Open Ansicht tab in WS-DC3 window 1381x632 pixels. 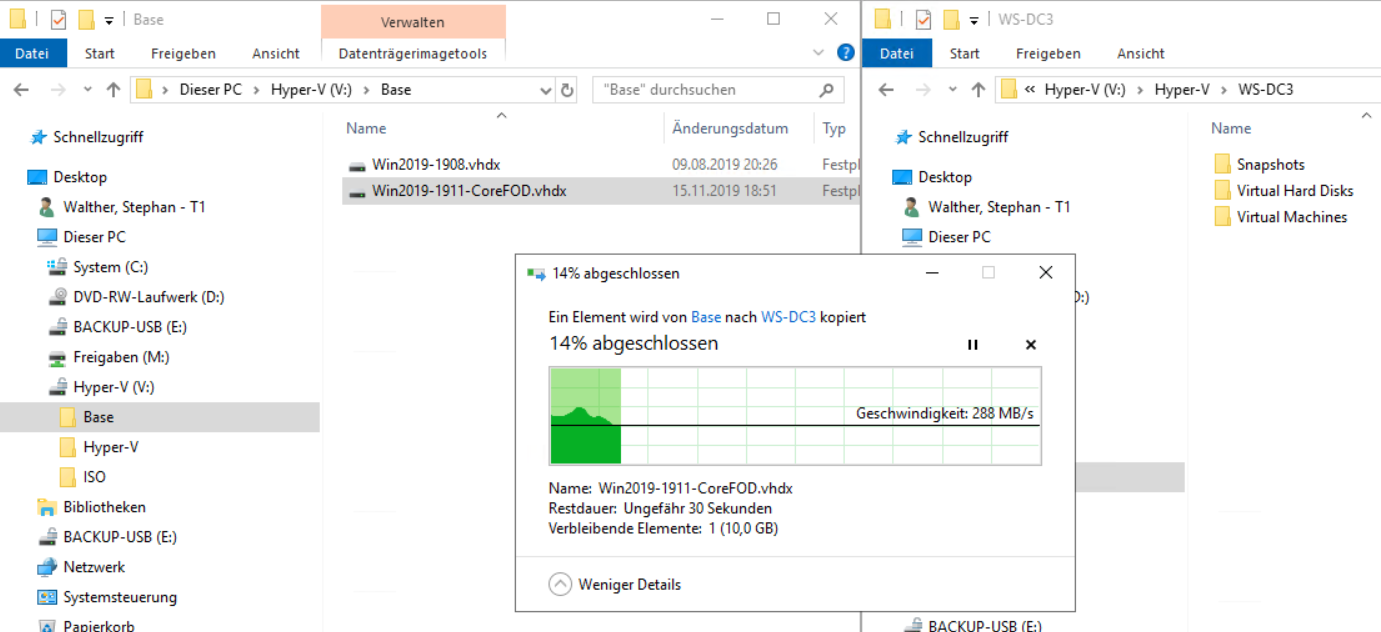click(1141, 53)
